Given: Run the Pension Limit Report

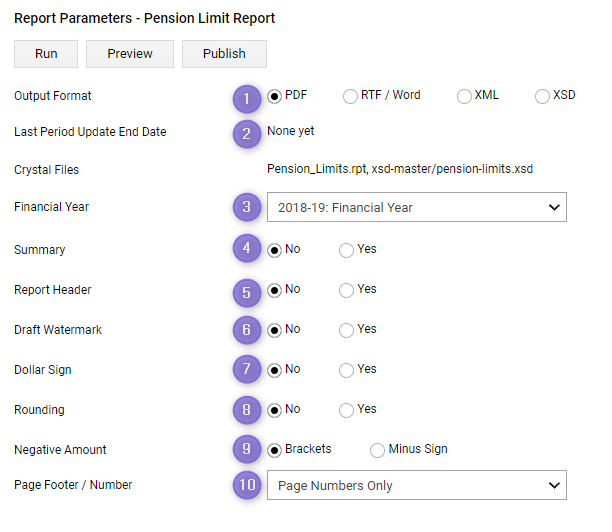Looking at the screenshot, I should pos(46,54).
